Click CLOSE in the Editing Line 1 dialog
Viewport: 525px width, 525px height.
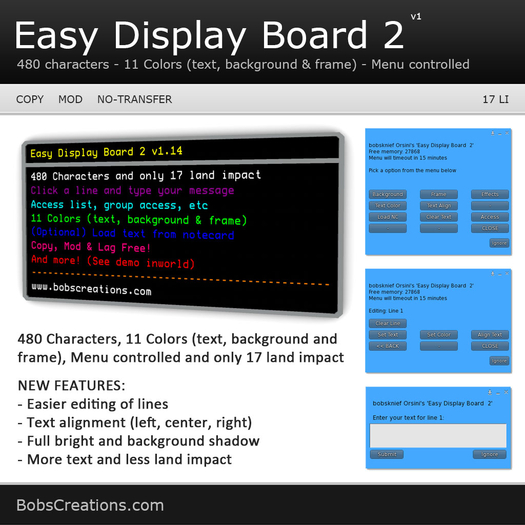point(490,346)
